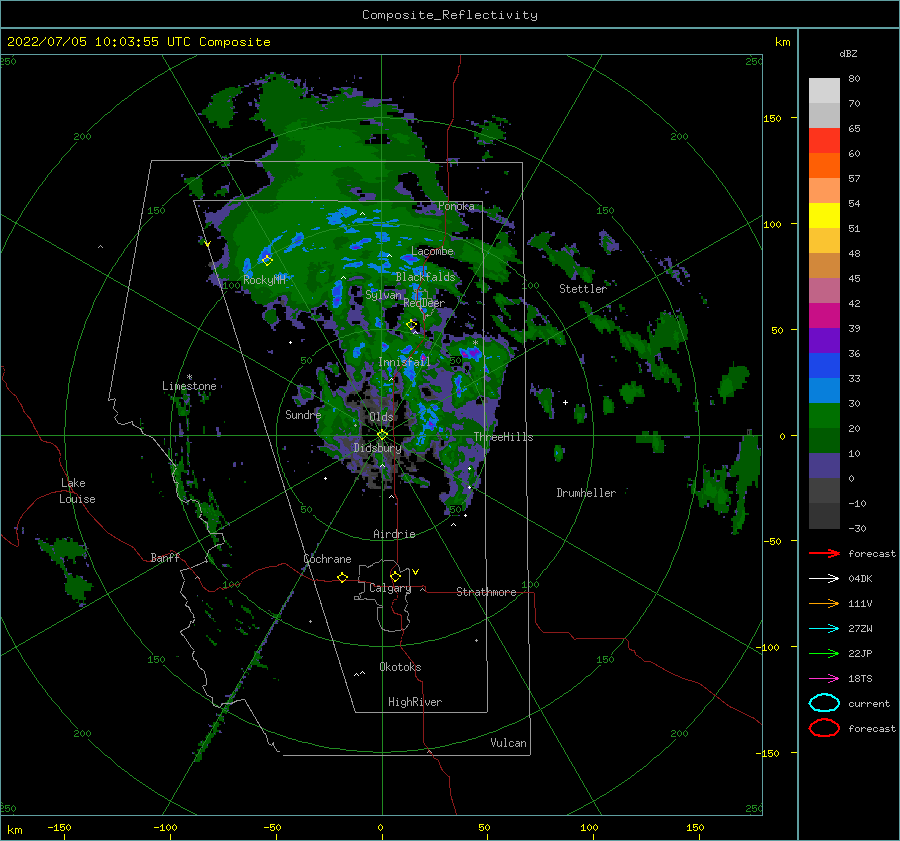Click the Okotoks city label
The image size is (900, 841).
[400, 667]
